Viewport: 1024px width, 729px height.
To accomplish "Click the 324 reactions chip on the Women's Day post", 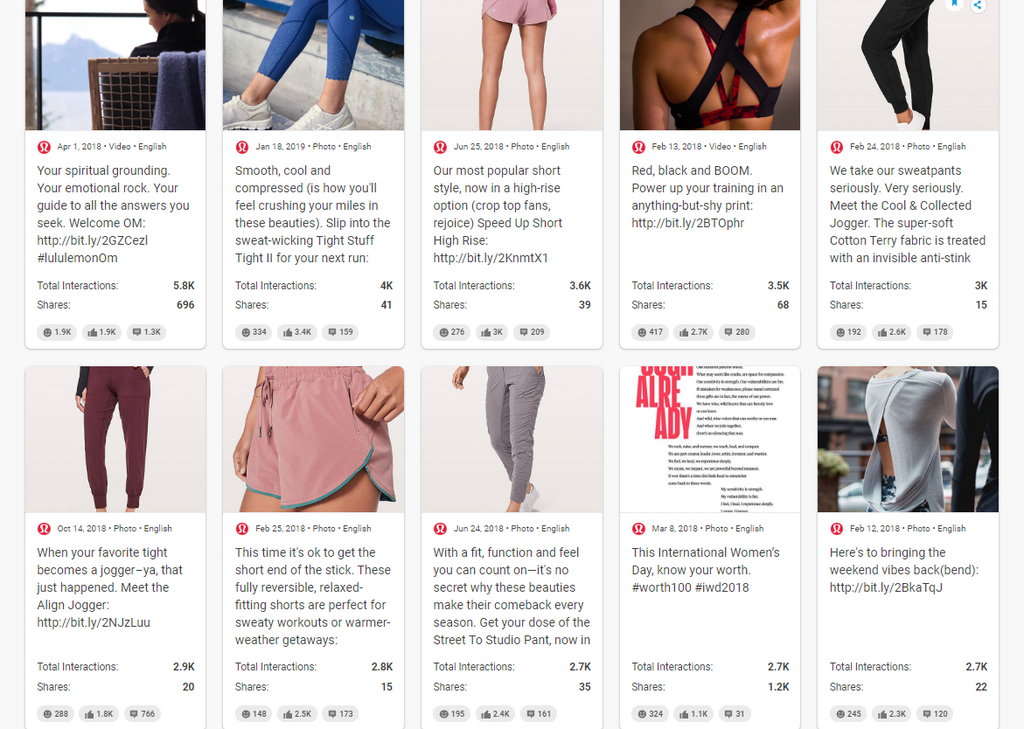I will [650, 714].
